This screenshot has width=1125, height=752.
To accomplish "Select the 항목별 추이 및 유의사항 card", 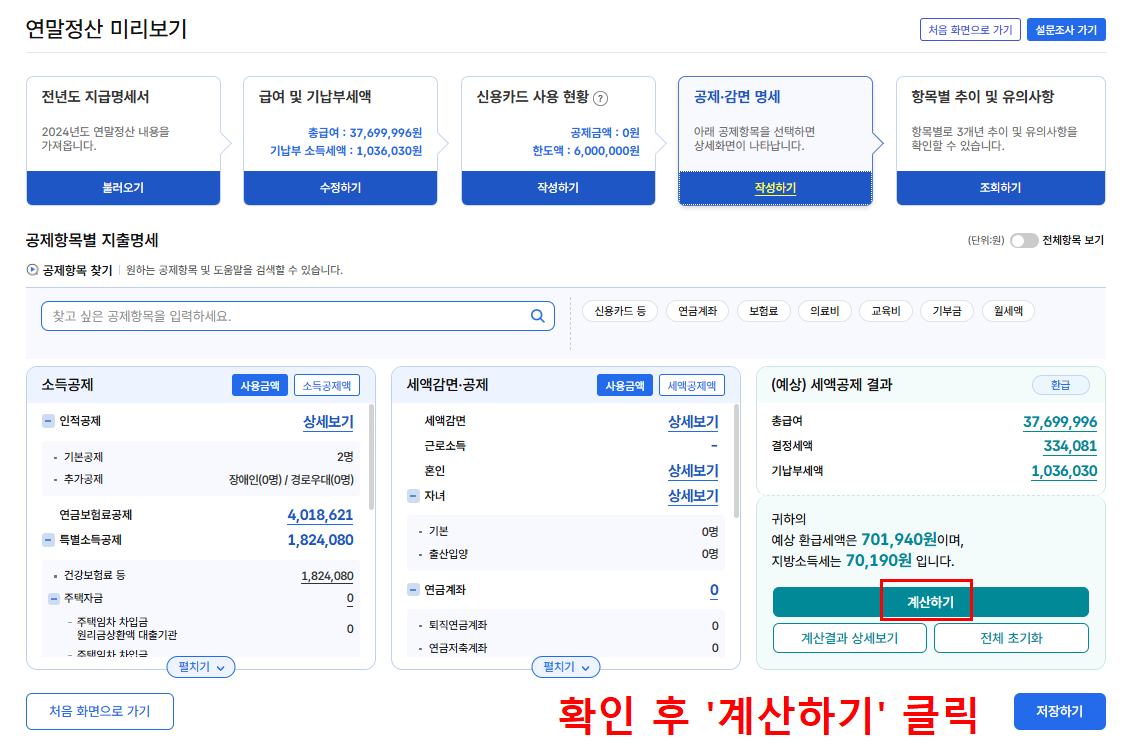I will (1000, 130).
